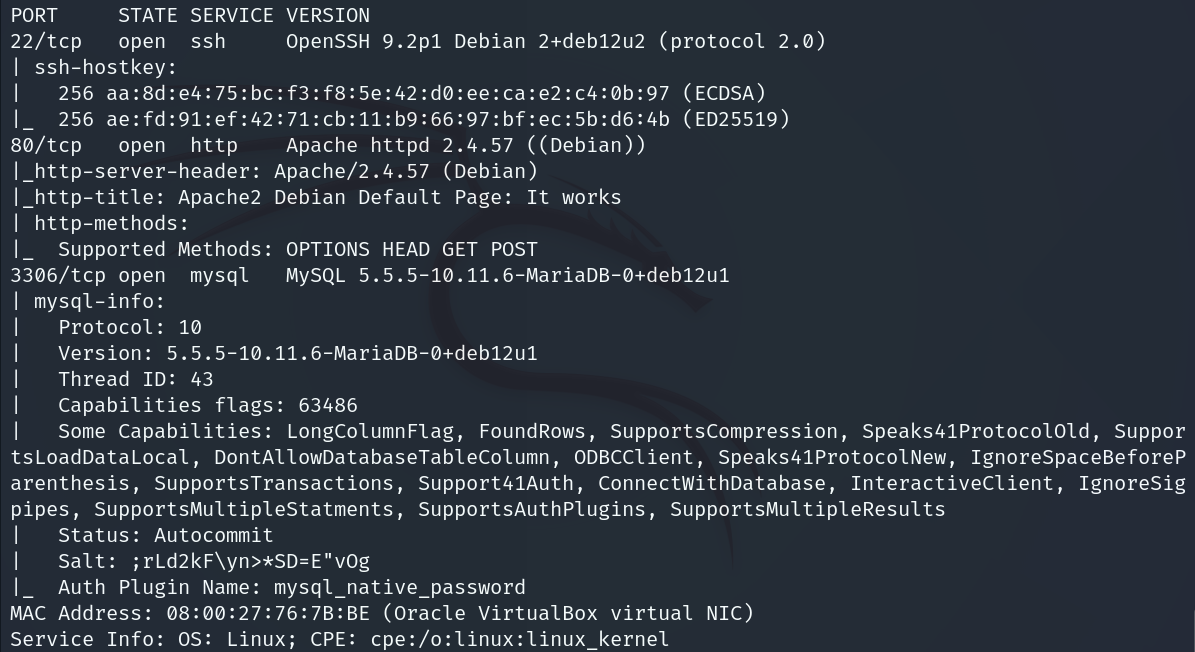Click the Supported Methods OPTIONS HEAD GET POST line

coord(297,250)
